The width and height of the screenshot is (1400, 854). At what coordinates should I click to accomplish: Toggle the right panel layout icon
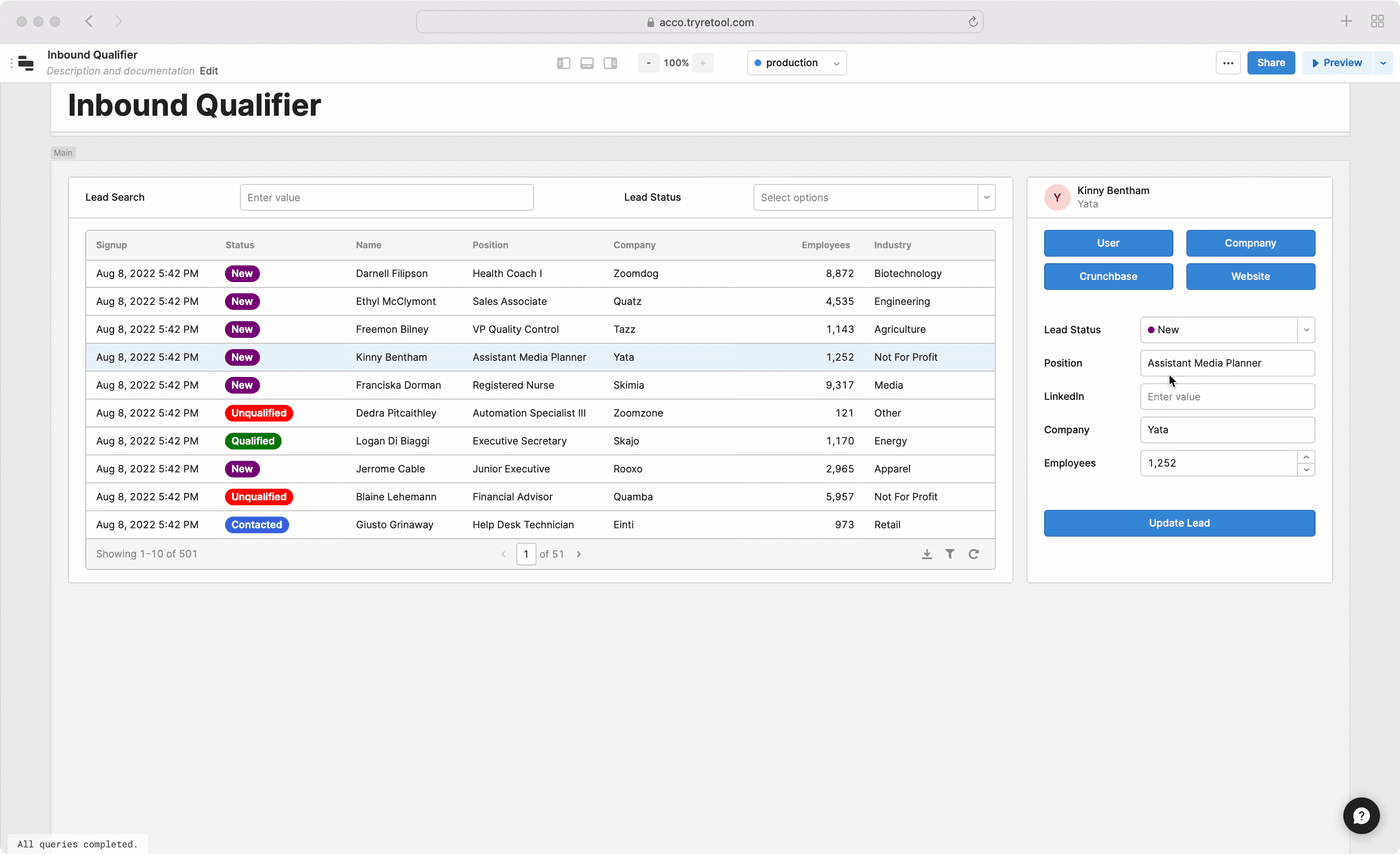[x=610, y=63]
